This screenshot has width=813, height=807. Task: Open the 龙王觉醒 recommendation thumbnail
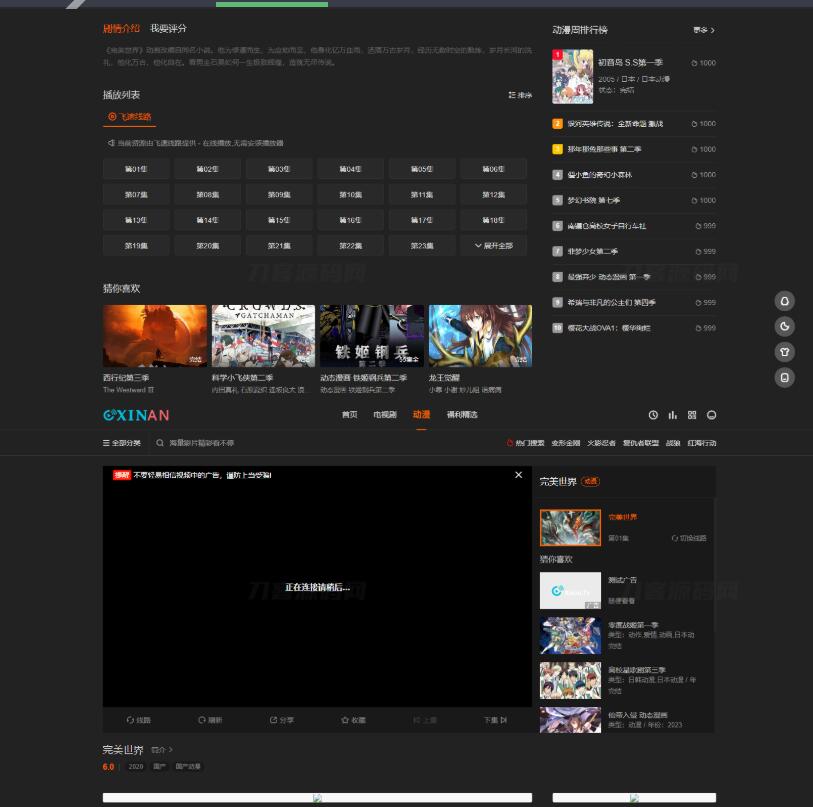[x=480, y=336]
